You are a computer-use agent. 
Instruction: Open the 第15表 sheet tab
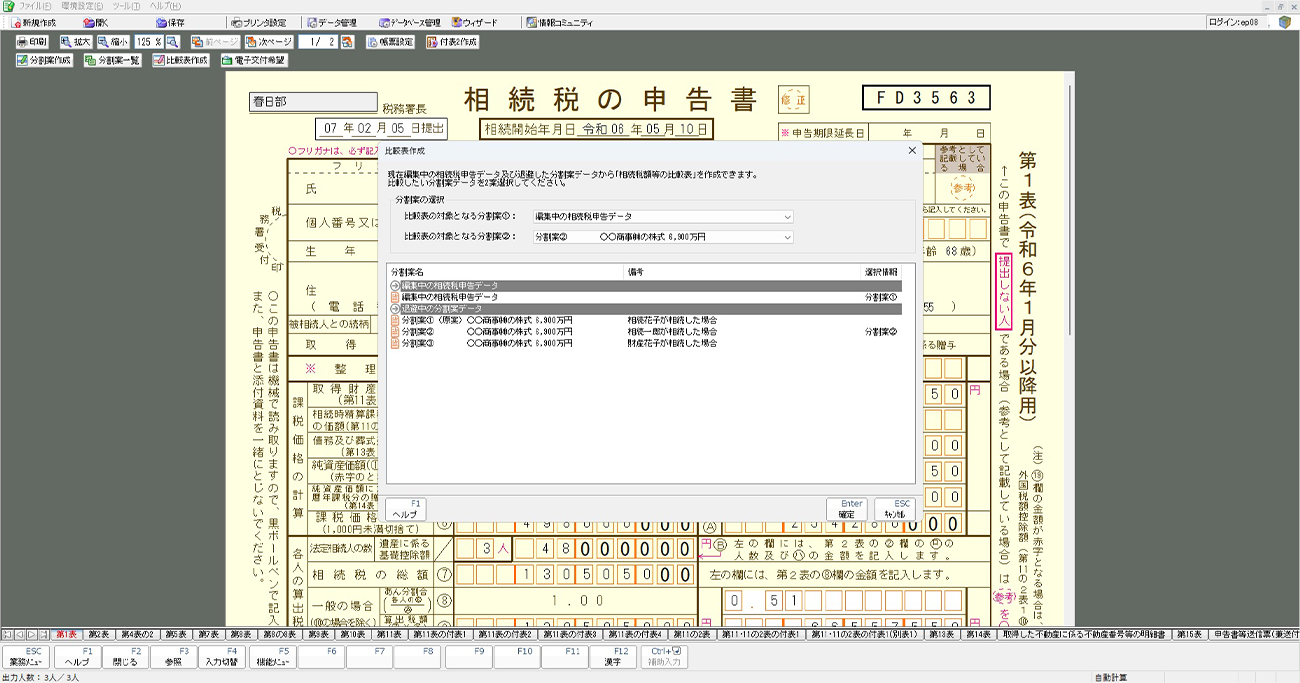[1188, 634]
